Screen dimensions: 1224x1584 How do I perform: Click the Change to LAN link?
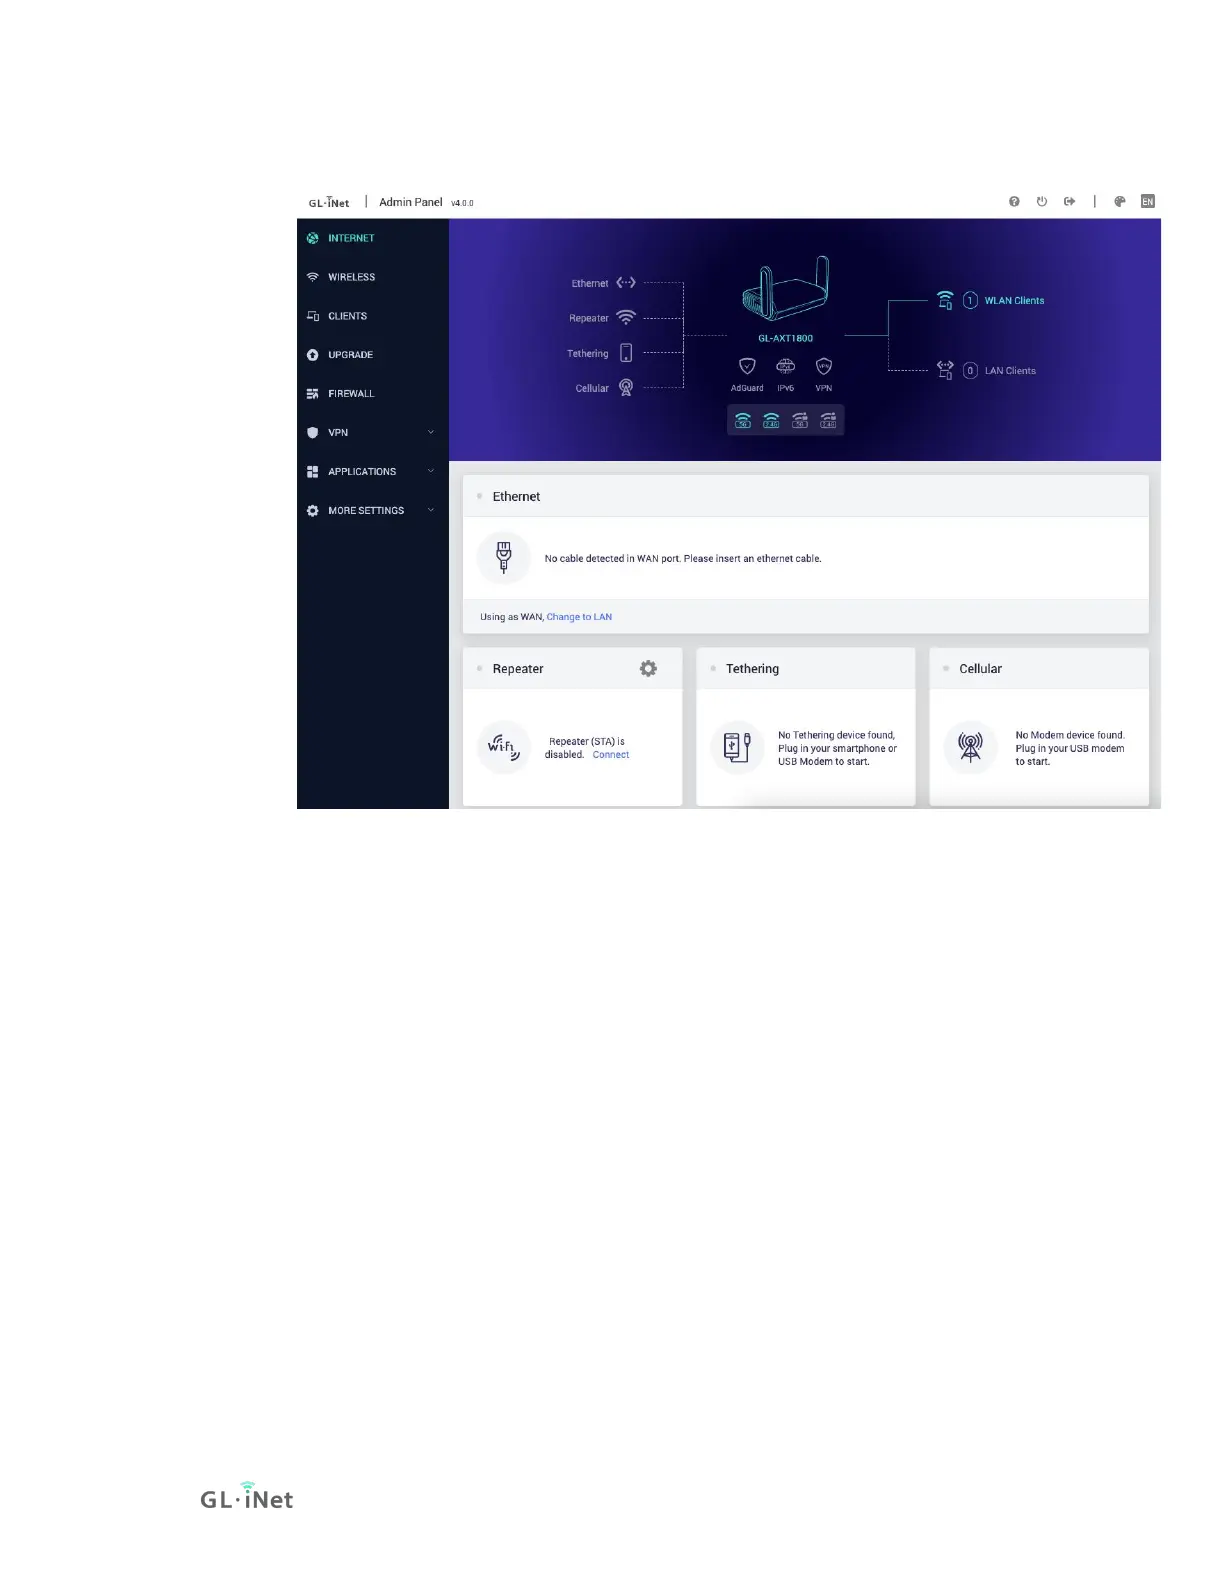(579, 617)
